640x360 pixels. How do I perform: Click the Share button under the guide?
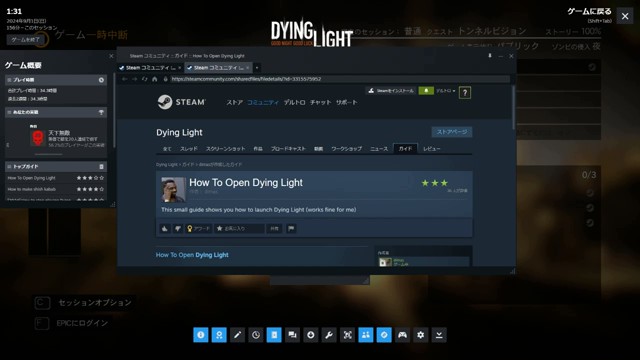274,229
